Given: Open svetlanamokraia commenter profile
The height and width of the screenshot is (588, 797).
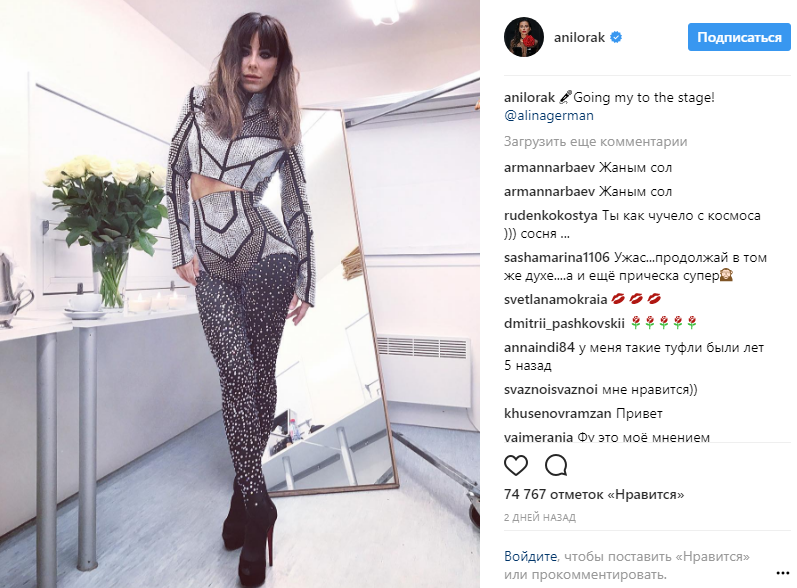Looking at the screenshot, I should tap(556, 299).
